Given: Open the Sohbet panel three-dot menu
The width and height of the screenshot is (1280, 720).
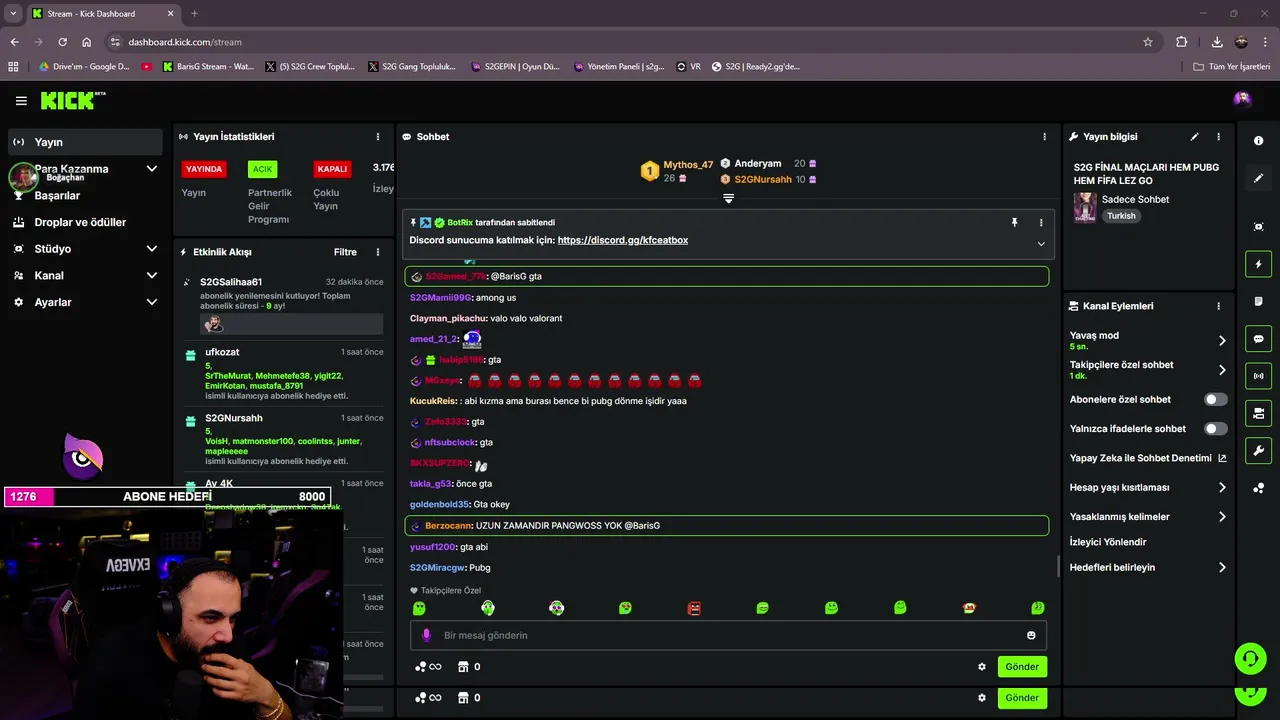Looking at the screenshot, I should pos(1045,137).
